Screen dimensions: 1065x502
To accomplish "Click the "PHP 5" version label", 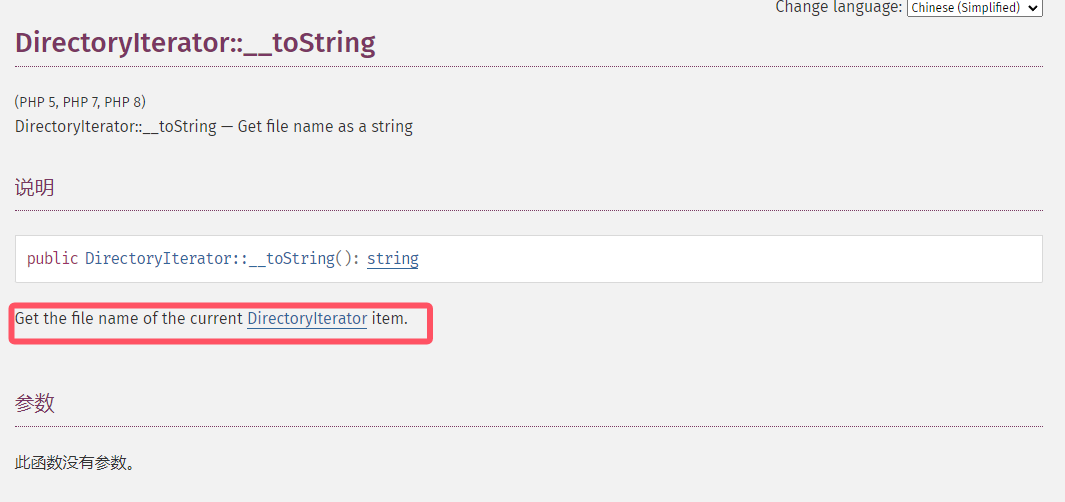I will click(38, 102).
